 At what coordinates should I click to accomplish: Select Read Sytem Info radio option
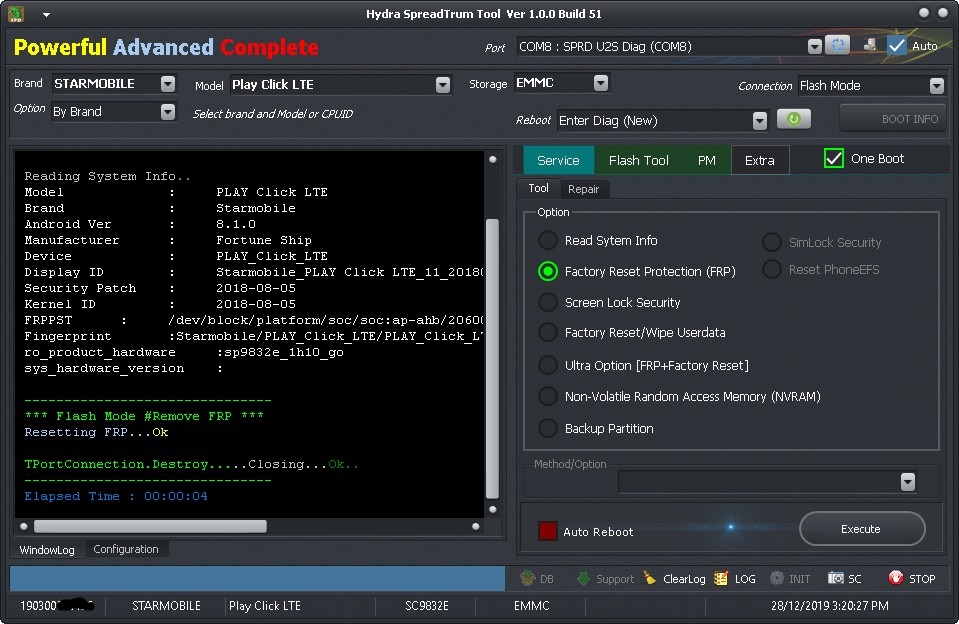point(548,240)
